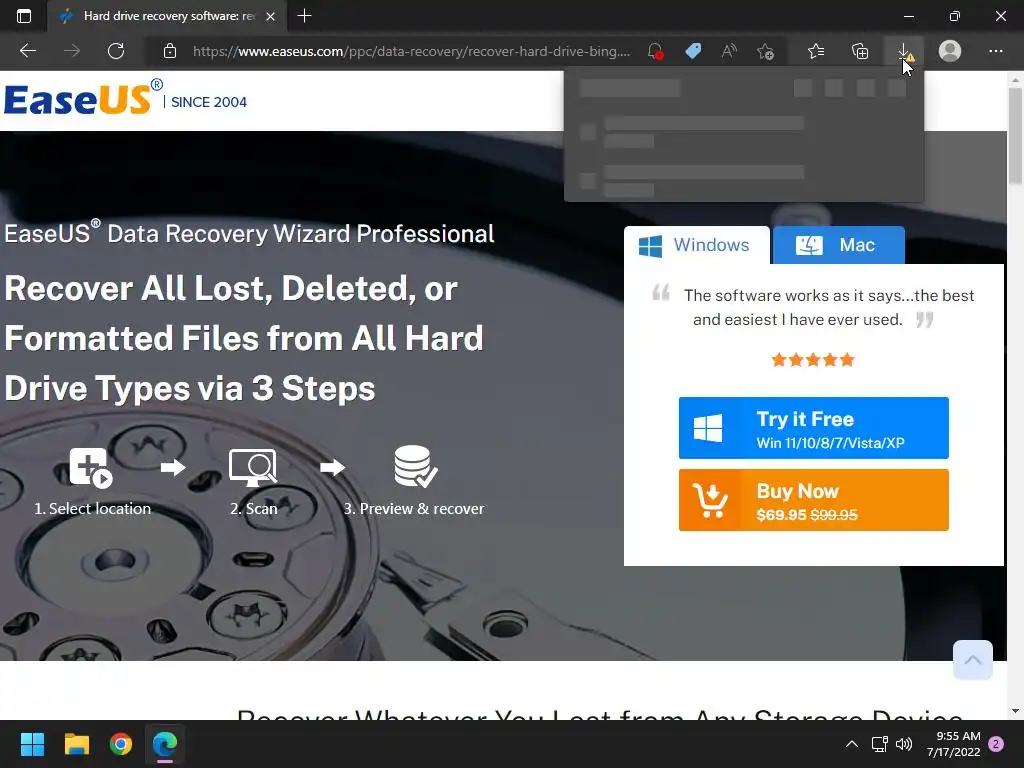Image resolution: width=1024 pixels, height=768 pixels.
Task: Switch to the Mac tab
Action: (x=839, y=245)
